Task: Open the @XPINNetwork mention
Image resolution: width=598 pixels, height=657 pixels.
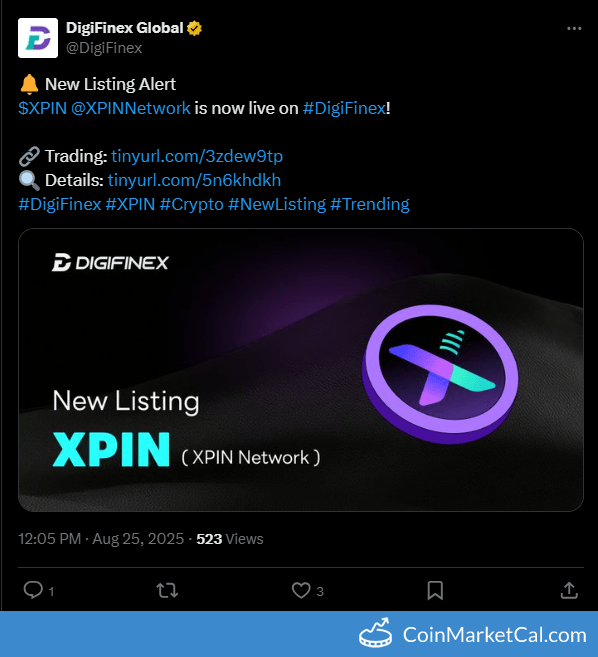Action: coord(131,109)
